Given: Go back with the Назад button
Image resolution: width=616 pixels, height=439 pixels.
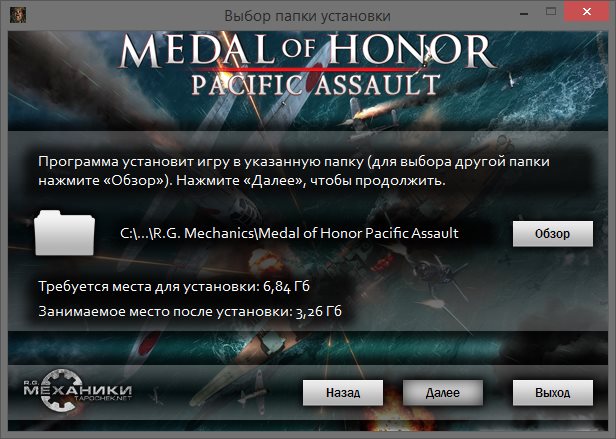Looking at the screenshot, I should tap(343, 393).
